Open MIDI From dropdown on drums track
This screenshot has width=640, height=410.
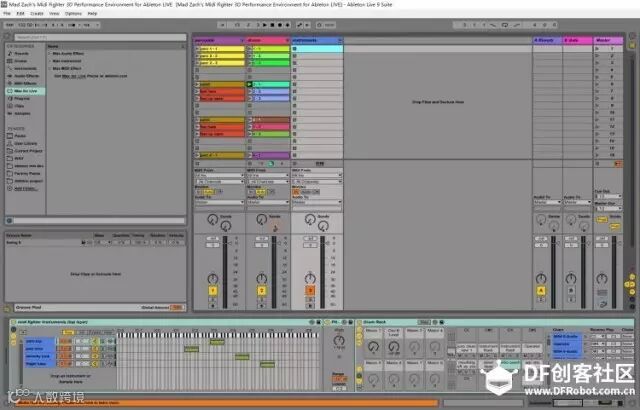tap(268, 175)
